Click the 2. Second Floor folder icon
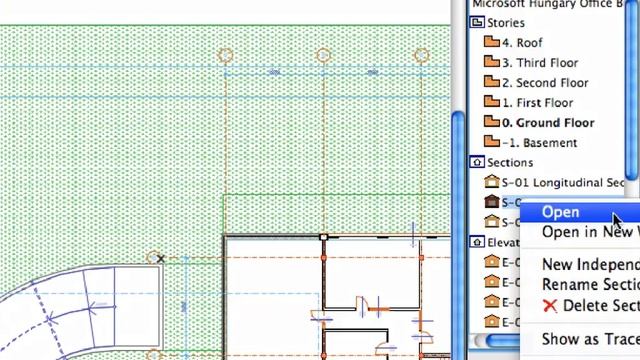 pos(492,82)
